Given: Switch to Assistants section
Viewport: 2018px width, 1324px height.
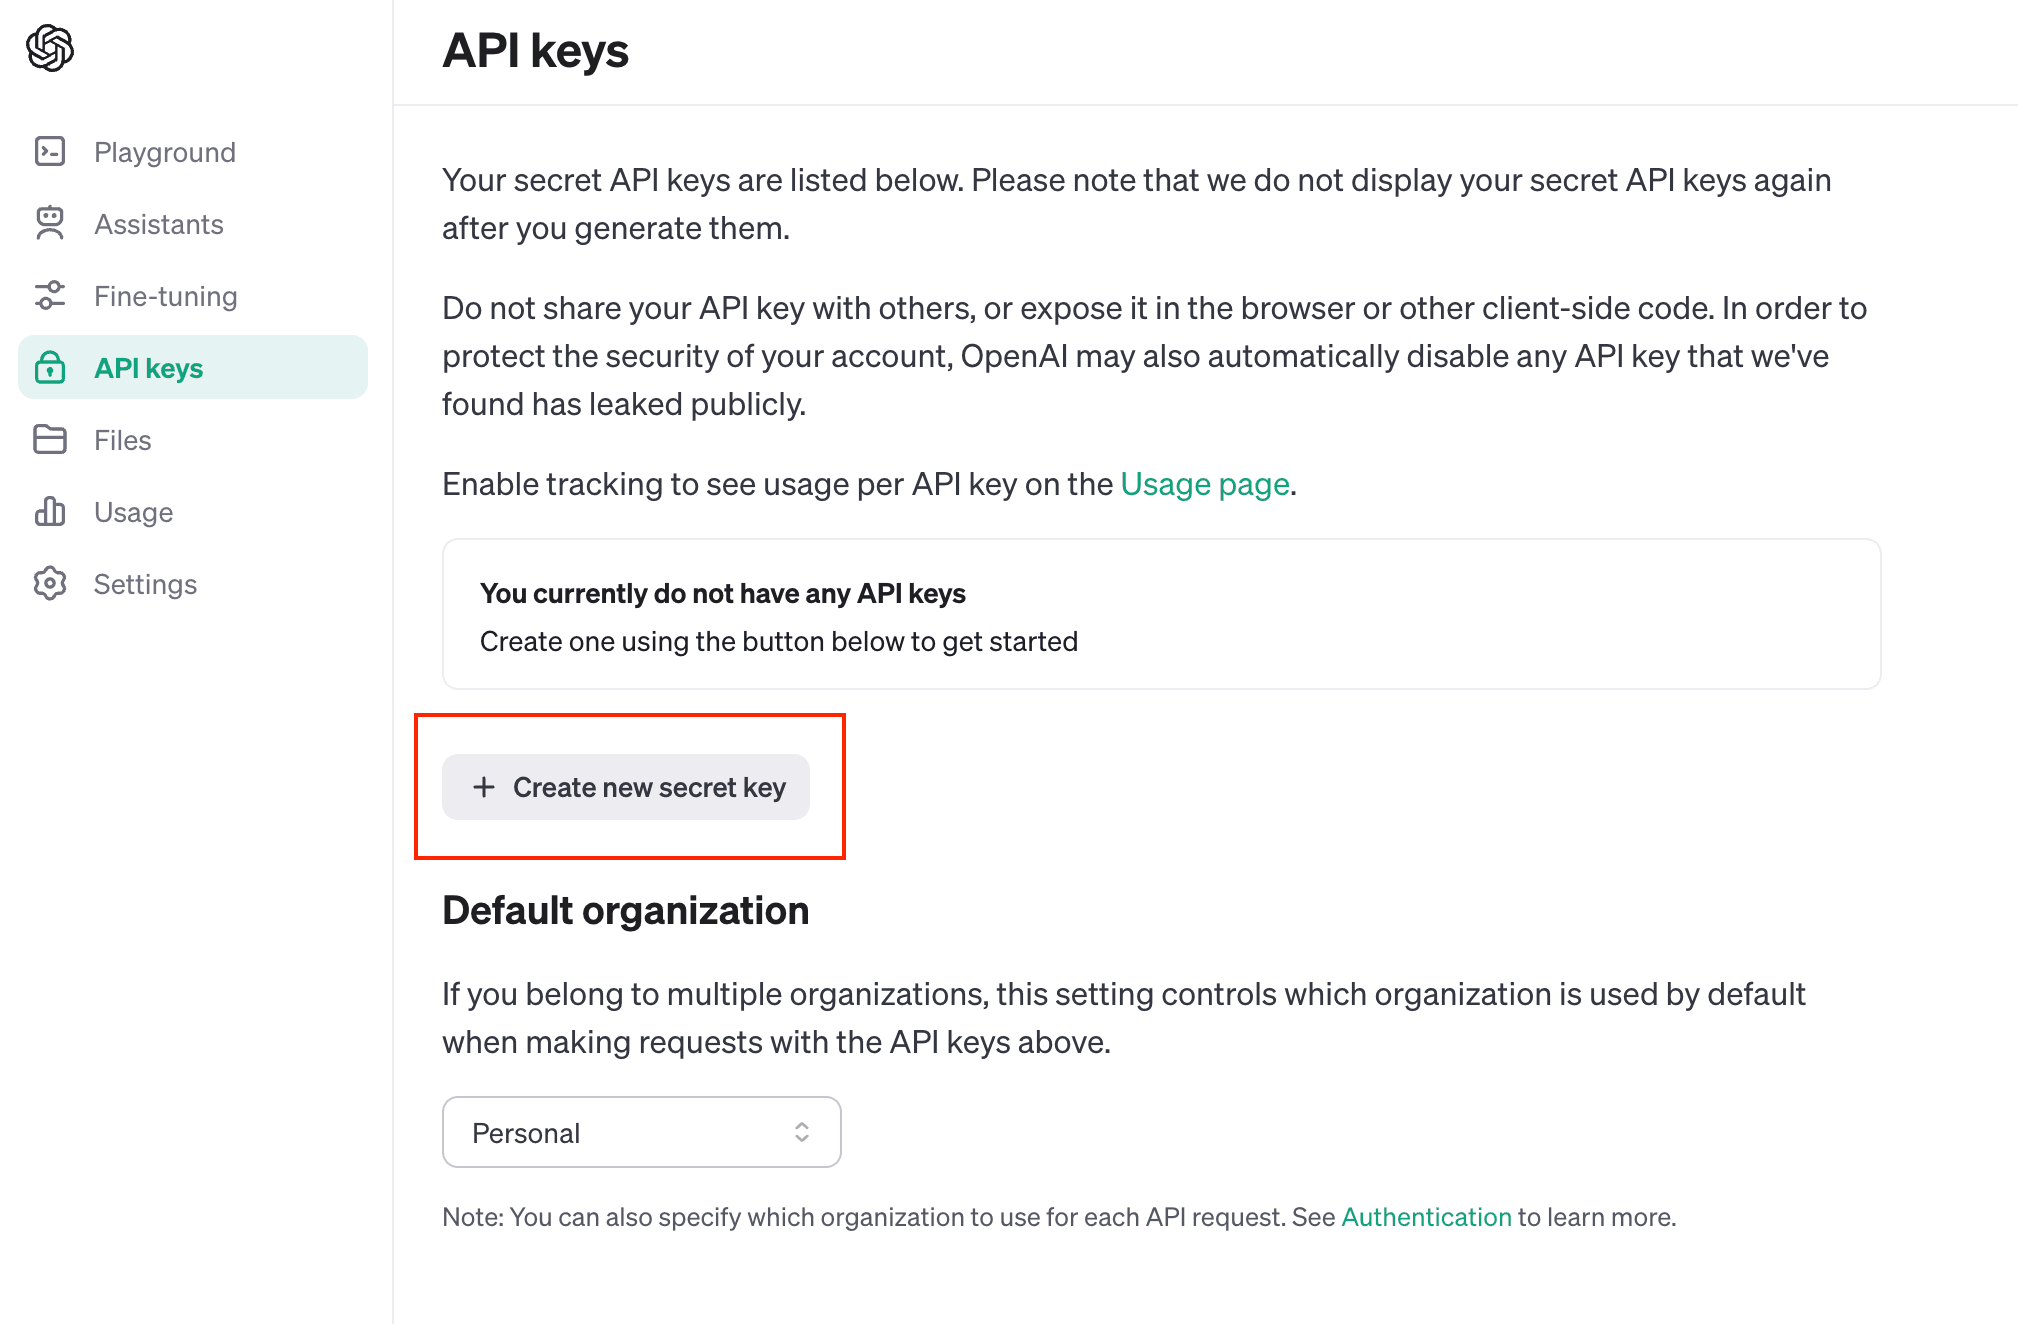Looking at the screenshot, I should point(159,224).
